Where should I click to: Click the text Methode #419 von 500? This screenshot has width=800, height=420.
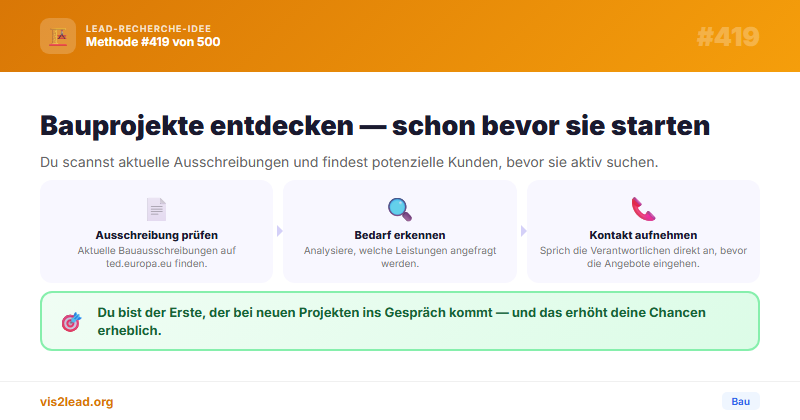coord(153,42)
